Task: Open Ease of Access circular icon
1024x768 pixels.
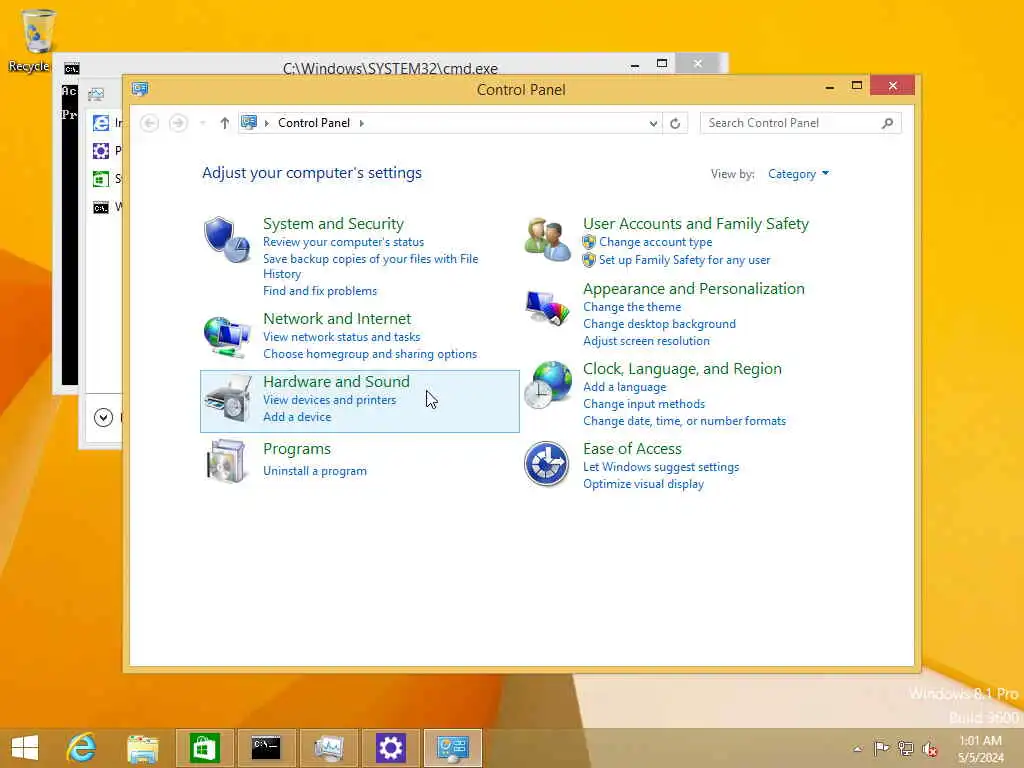Action: click(547, 464)
